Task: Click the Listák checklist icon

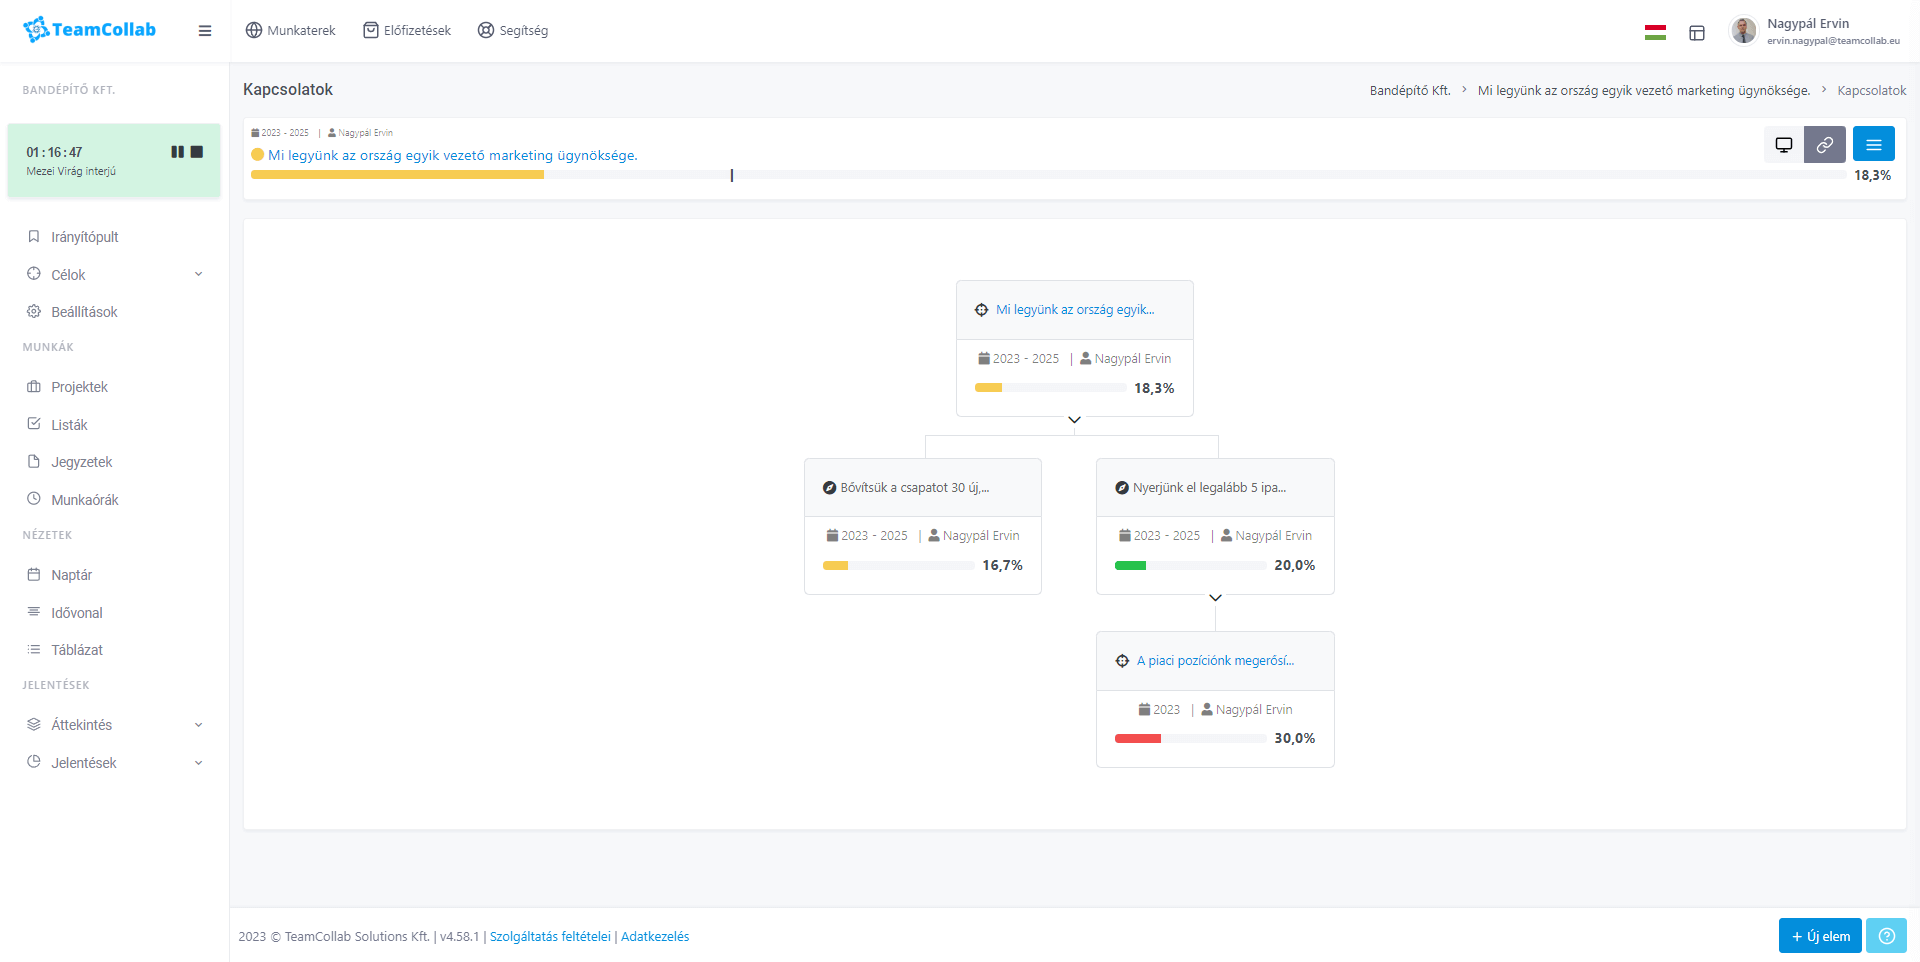Action: (x=34, y=424)
